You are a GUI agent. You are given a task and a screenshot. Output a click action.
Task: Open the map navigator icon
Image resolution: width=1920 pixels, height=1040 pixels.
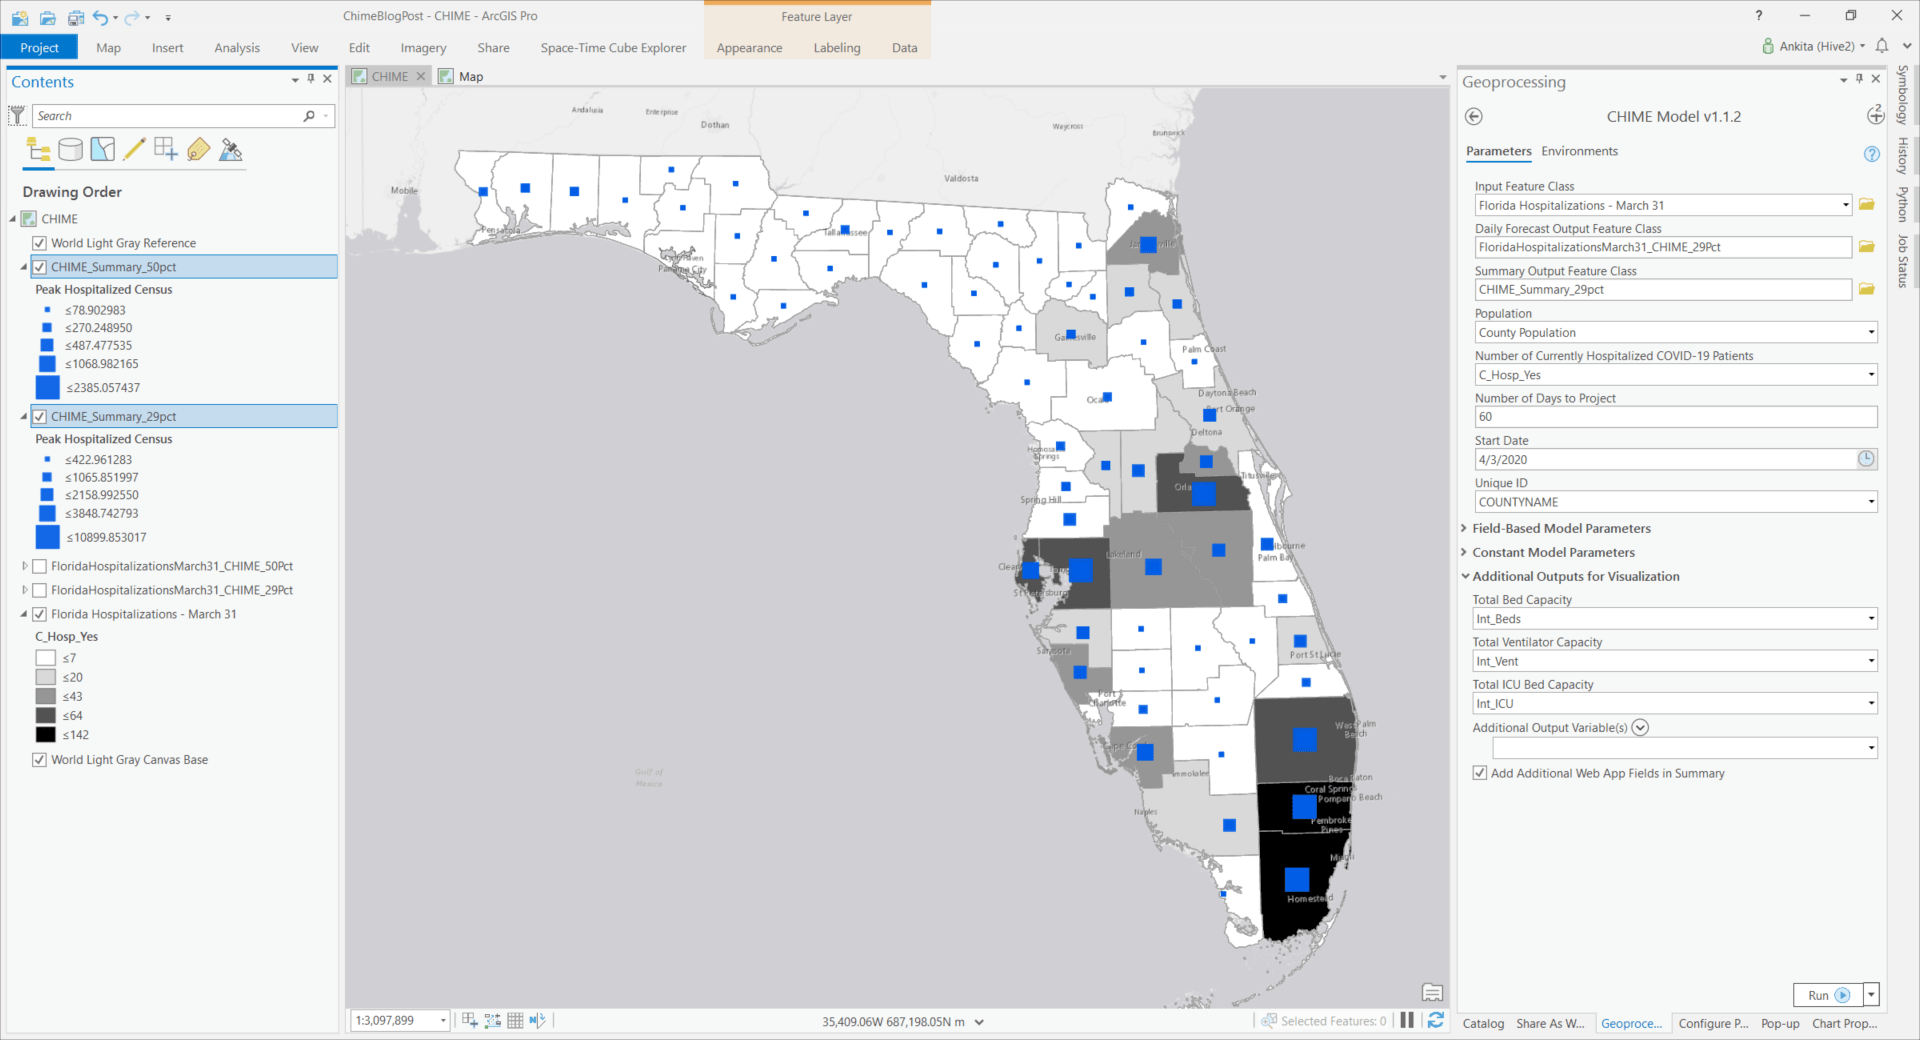1432,993
